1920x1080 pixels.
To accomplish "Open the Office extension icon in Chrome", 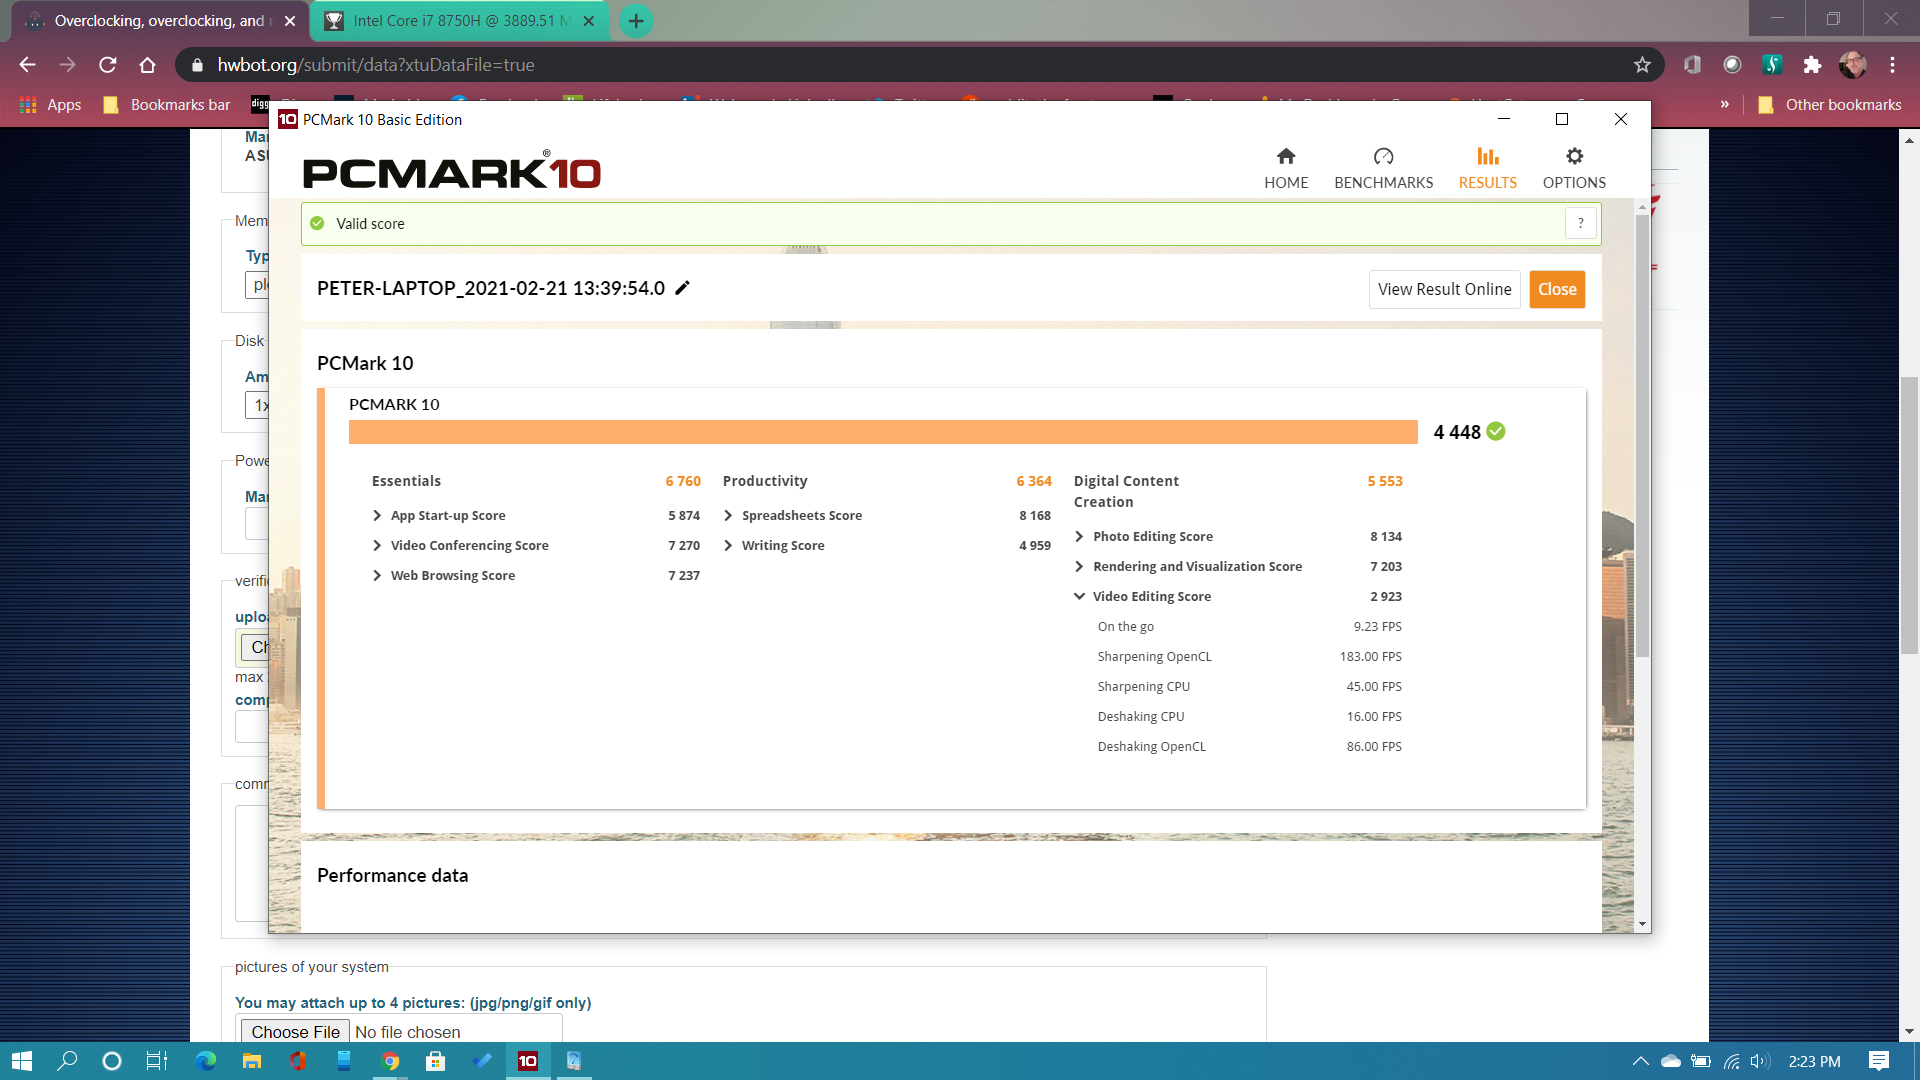I will [1692, 65].
